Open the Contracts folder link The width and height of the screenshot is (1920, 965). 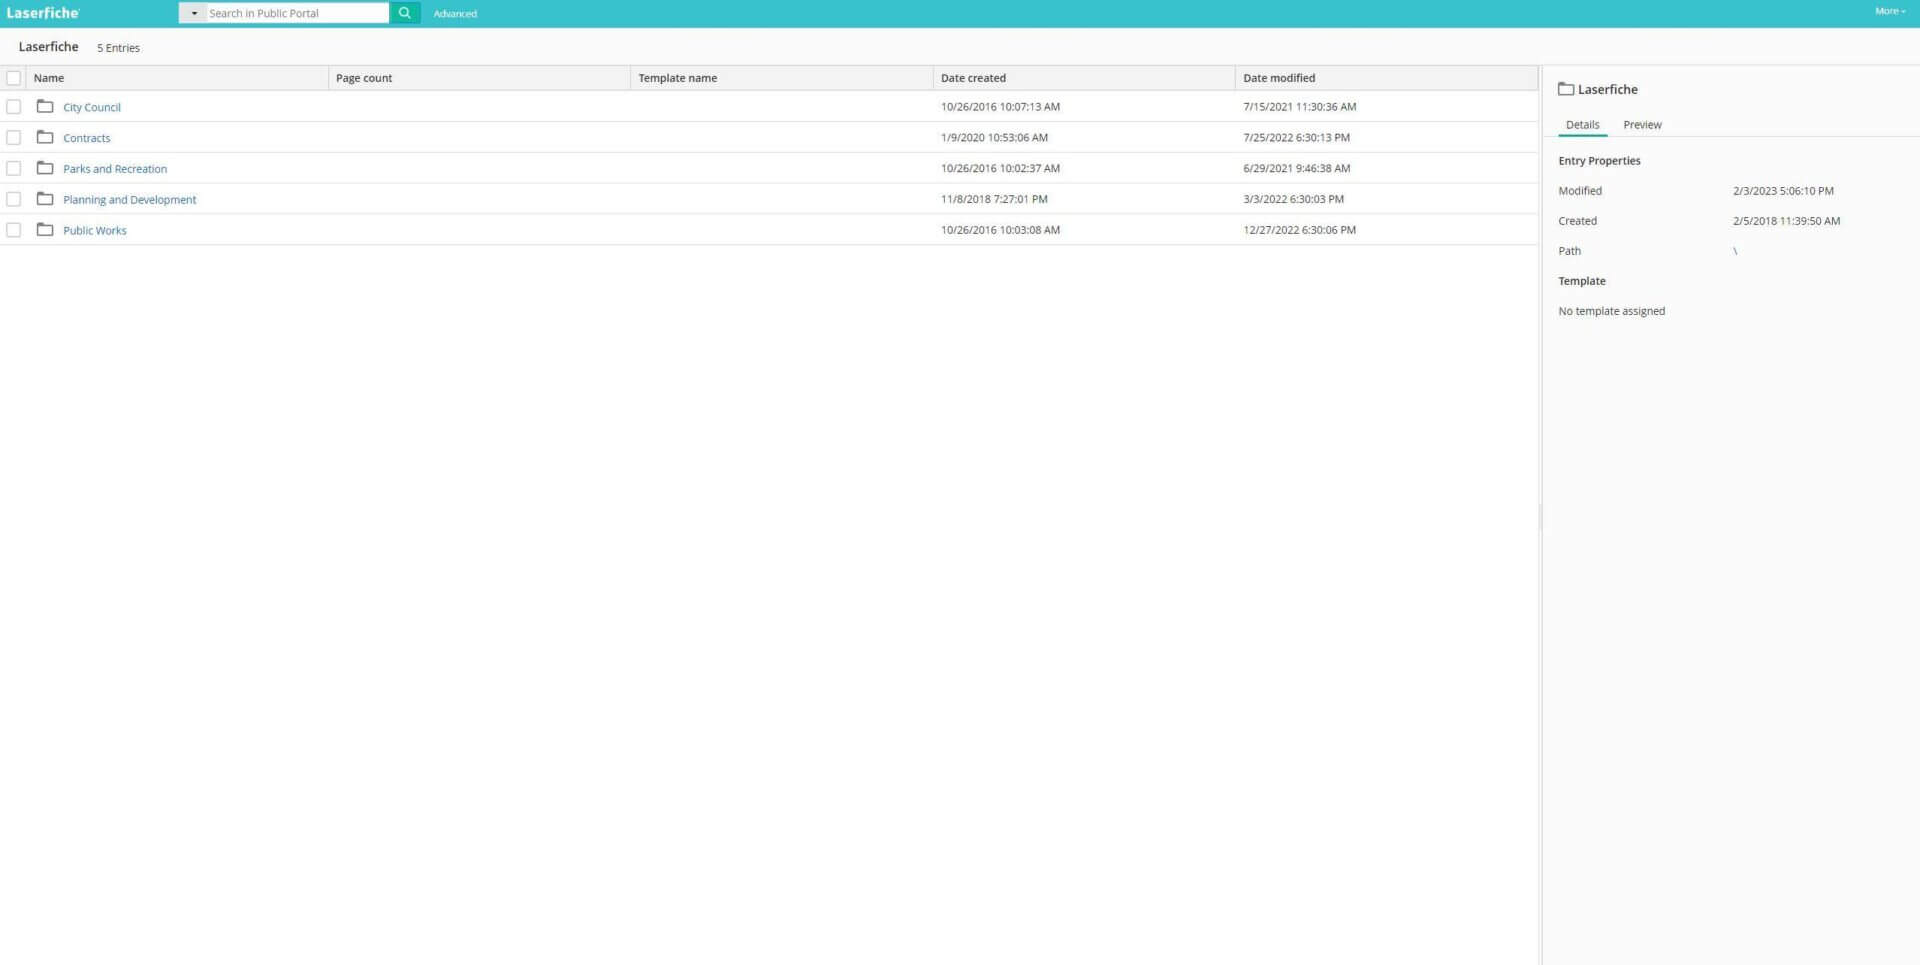coord(86,138)
